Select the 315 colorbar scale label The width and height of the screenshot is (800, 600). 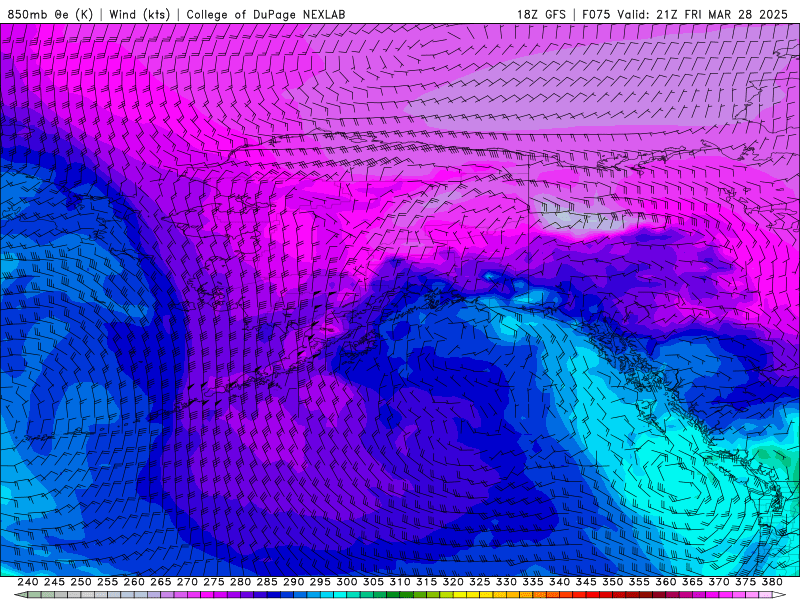pos(426,582)
